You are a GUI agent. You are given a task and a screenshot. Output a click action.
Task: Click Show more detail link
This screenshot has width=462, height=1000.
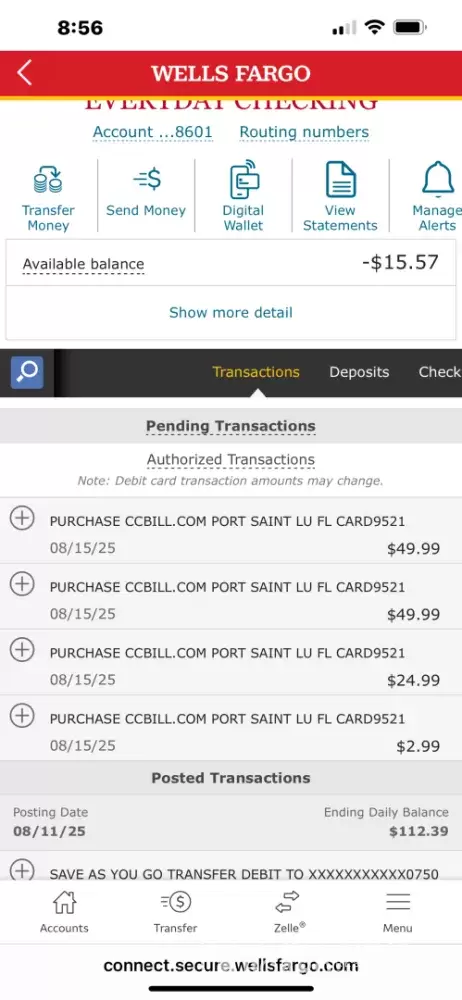point(231,312)
